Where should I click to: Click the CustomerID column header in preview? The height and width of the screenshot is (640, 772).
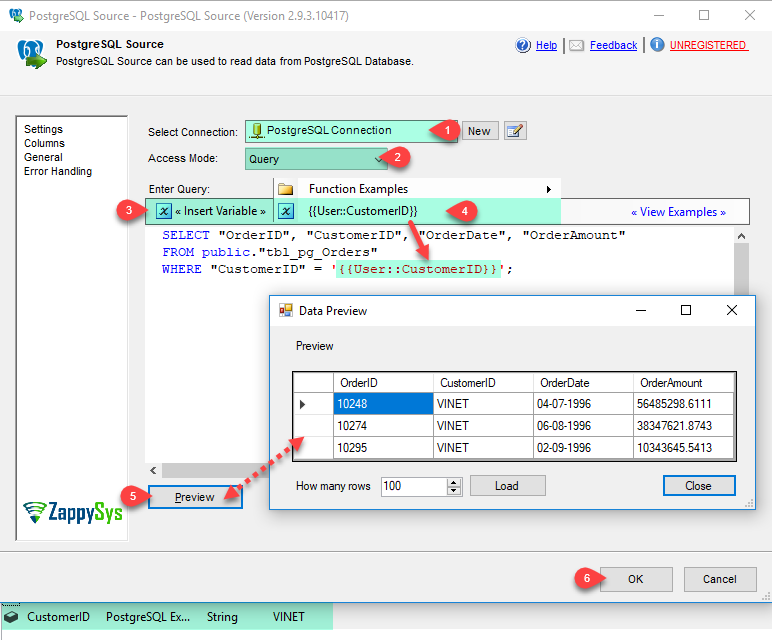click(x=483, y=383)
